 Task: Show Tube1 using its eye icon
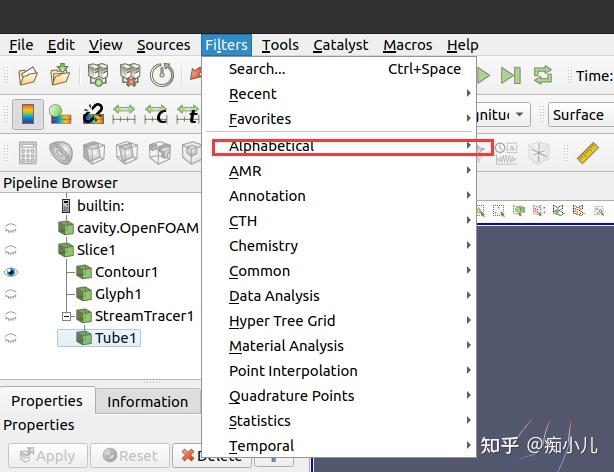[x=11, y=338]
